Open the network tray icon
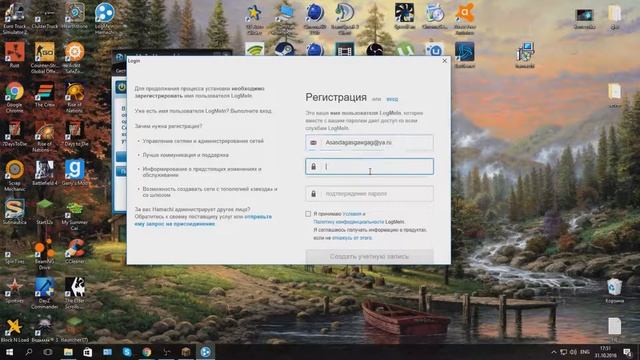640x360 pixels. (564, 352)
